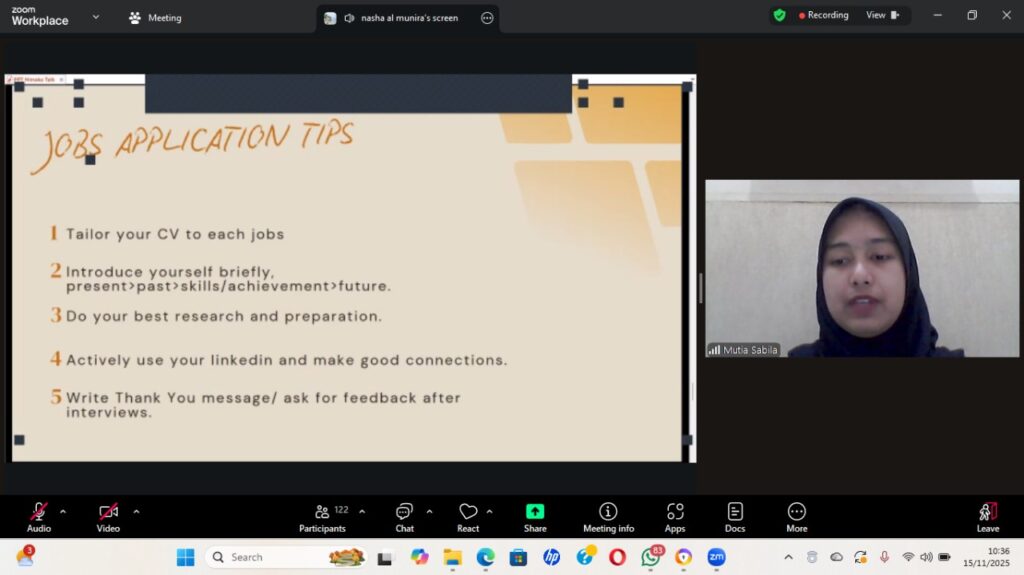1024x575 pixels.
Task: Open the Chat panel
Action: [404, 516]
